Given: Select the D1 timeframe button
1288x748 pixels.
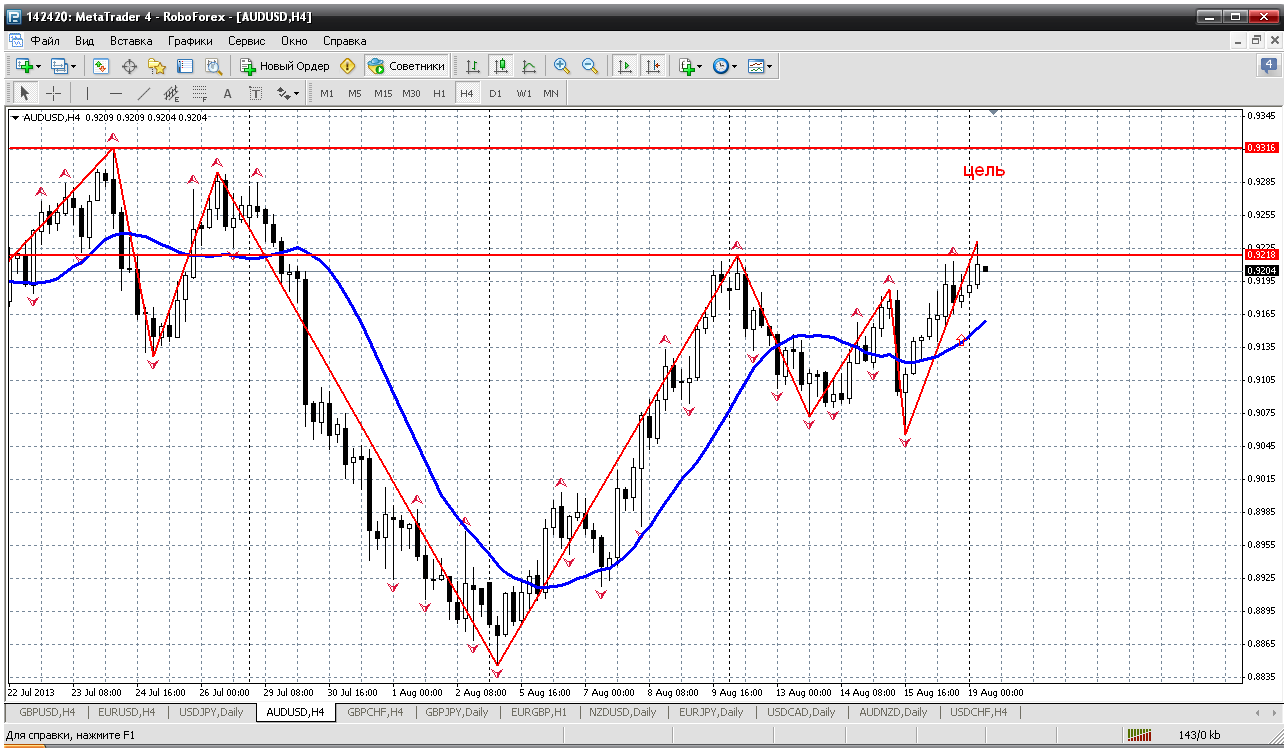Looking at the screenshot, I should coord(495,93).
